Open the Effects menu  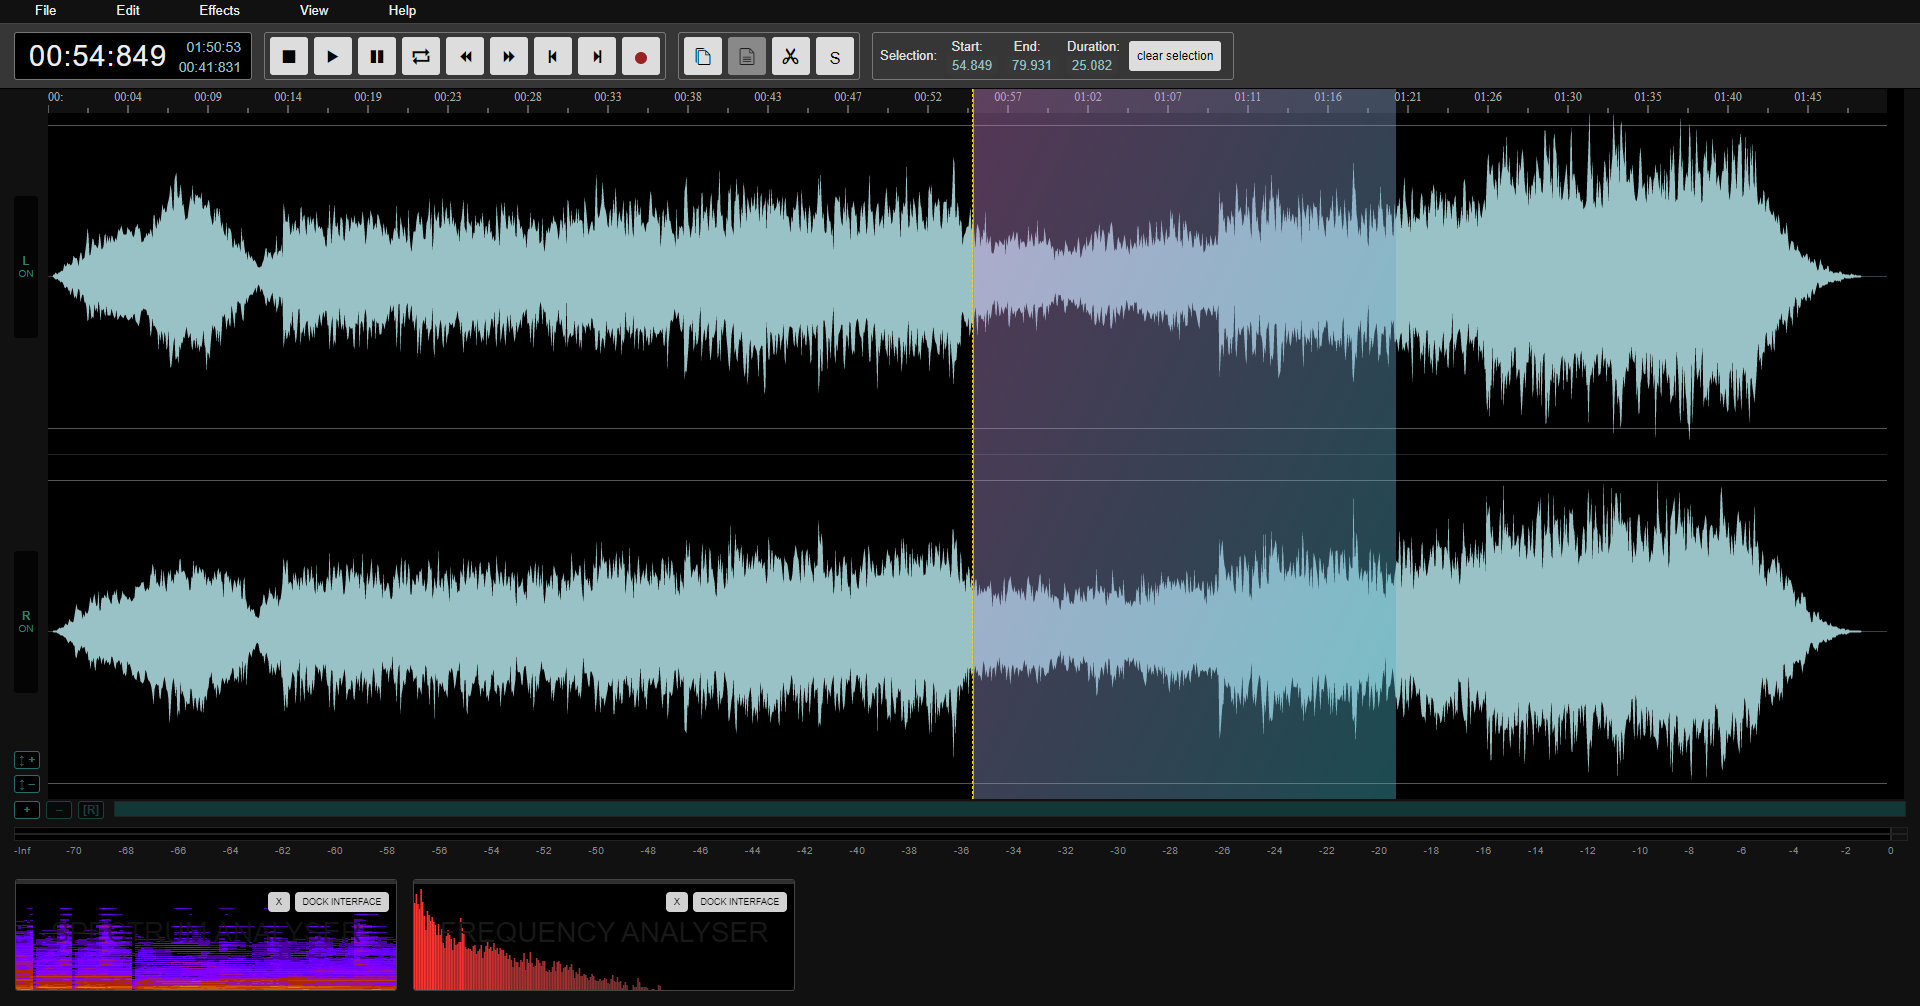point(219,10)
